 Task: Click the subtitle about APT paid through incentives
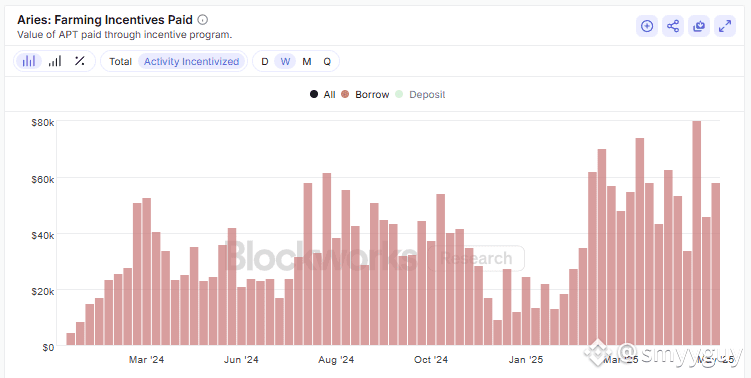pos(125,34)
